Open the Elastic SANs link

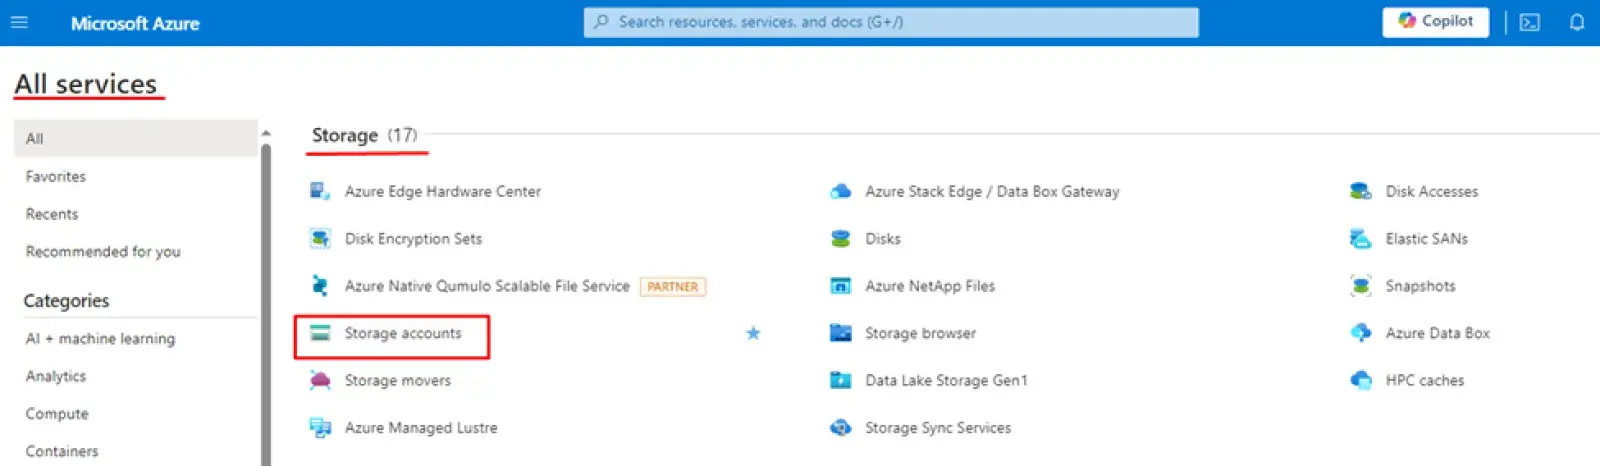(1427, 239)
